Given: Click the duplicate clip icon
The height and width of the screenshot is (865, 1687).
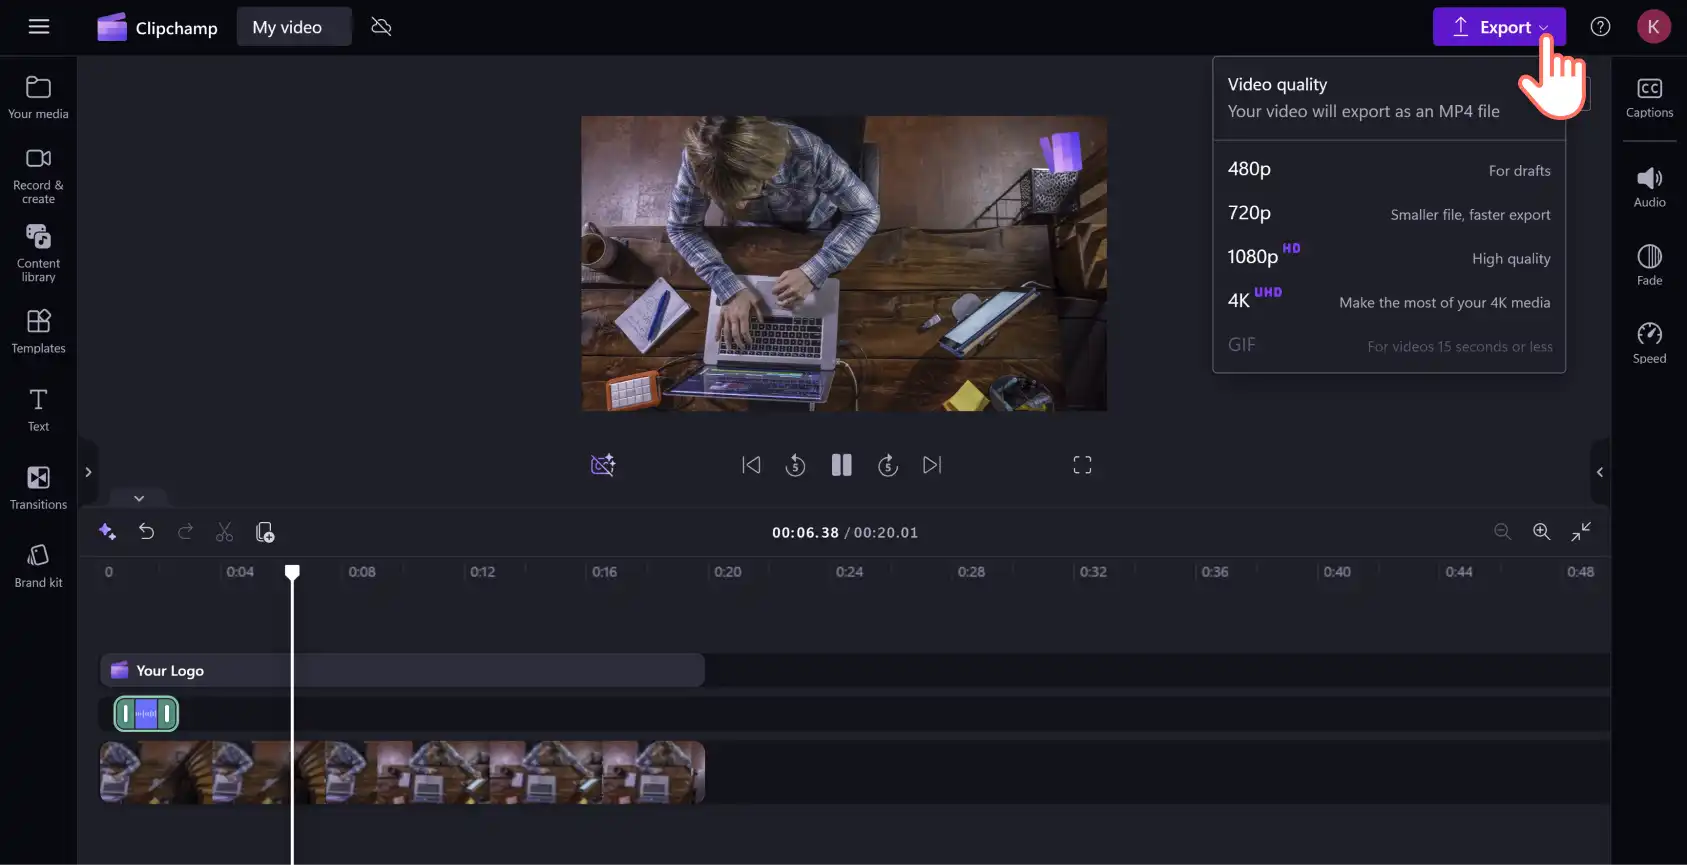Looking at the screenshot, I should pyautogui.click(x=265, y=532).
